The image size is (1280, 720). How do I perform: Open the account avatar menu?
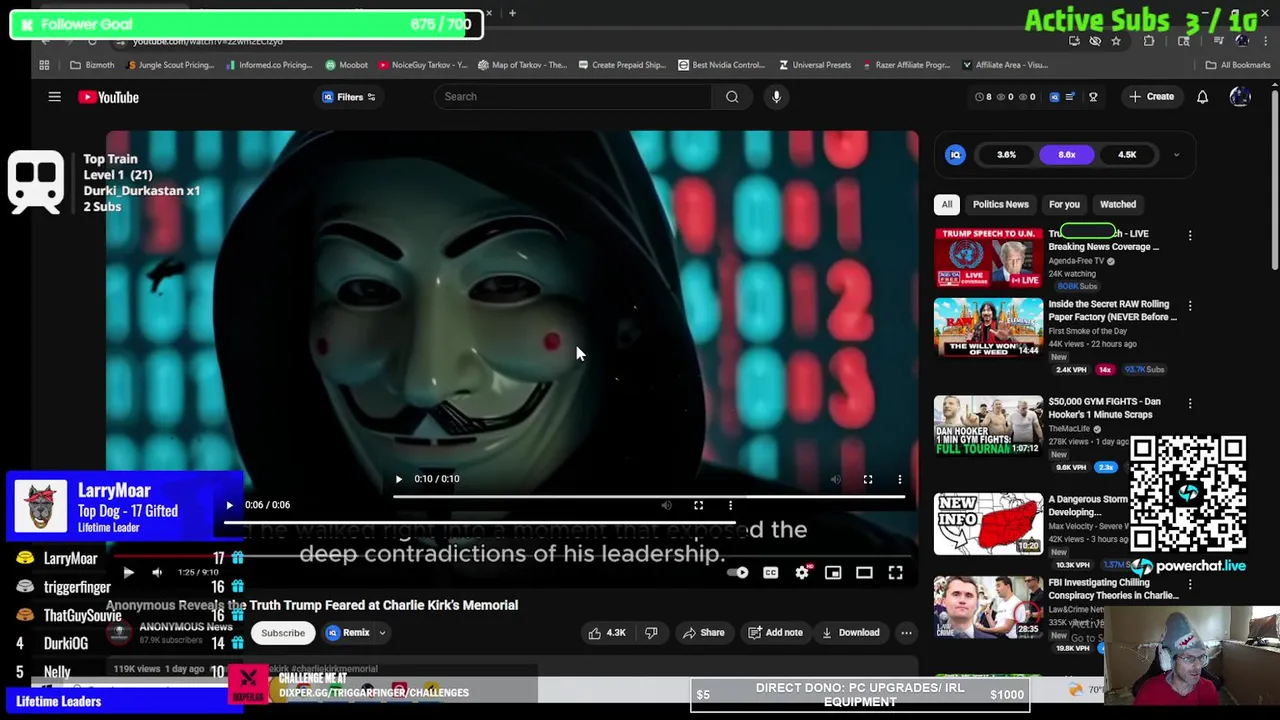point(1240,97)
